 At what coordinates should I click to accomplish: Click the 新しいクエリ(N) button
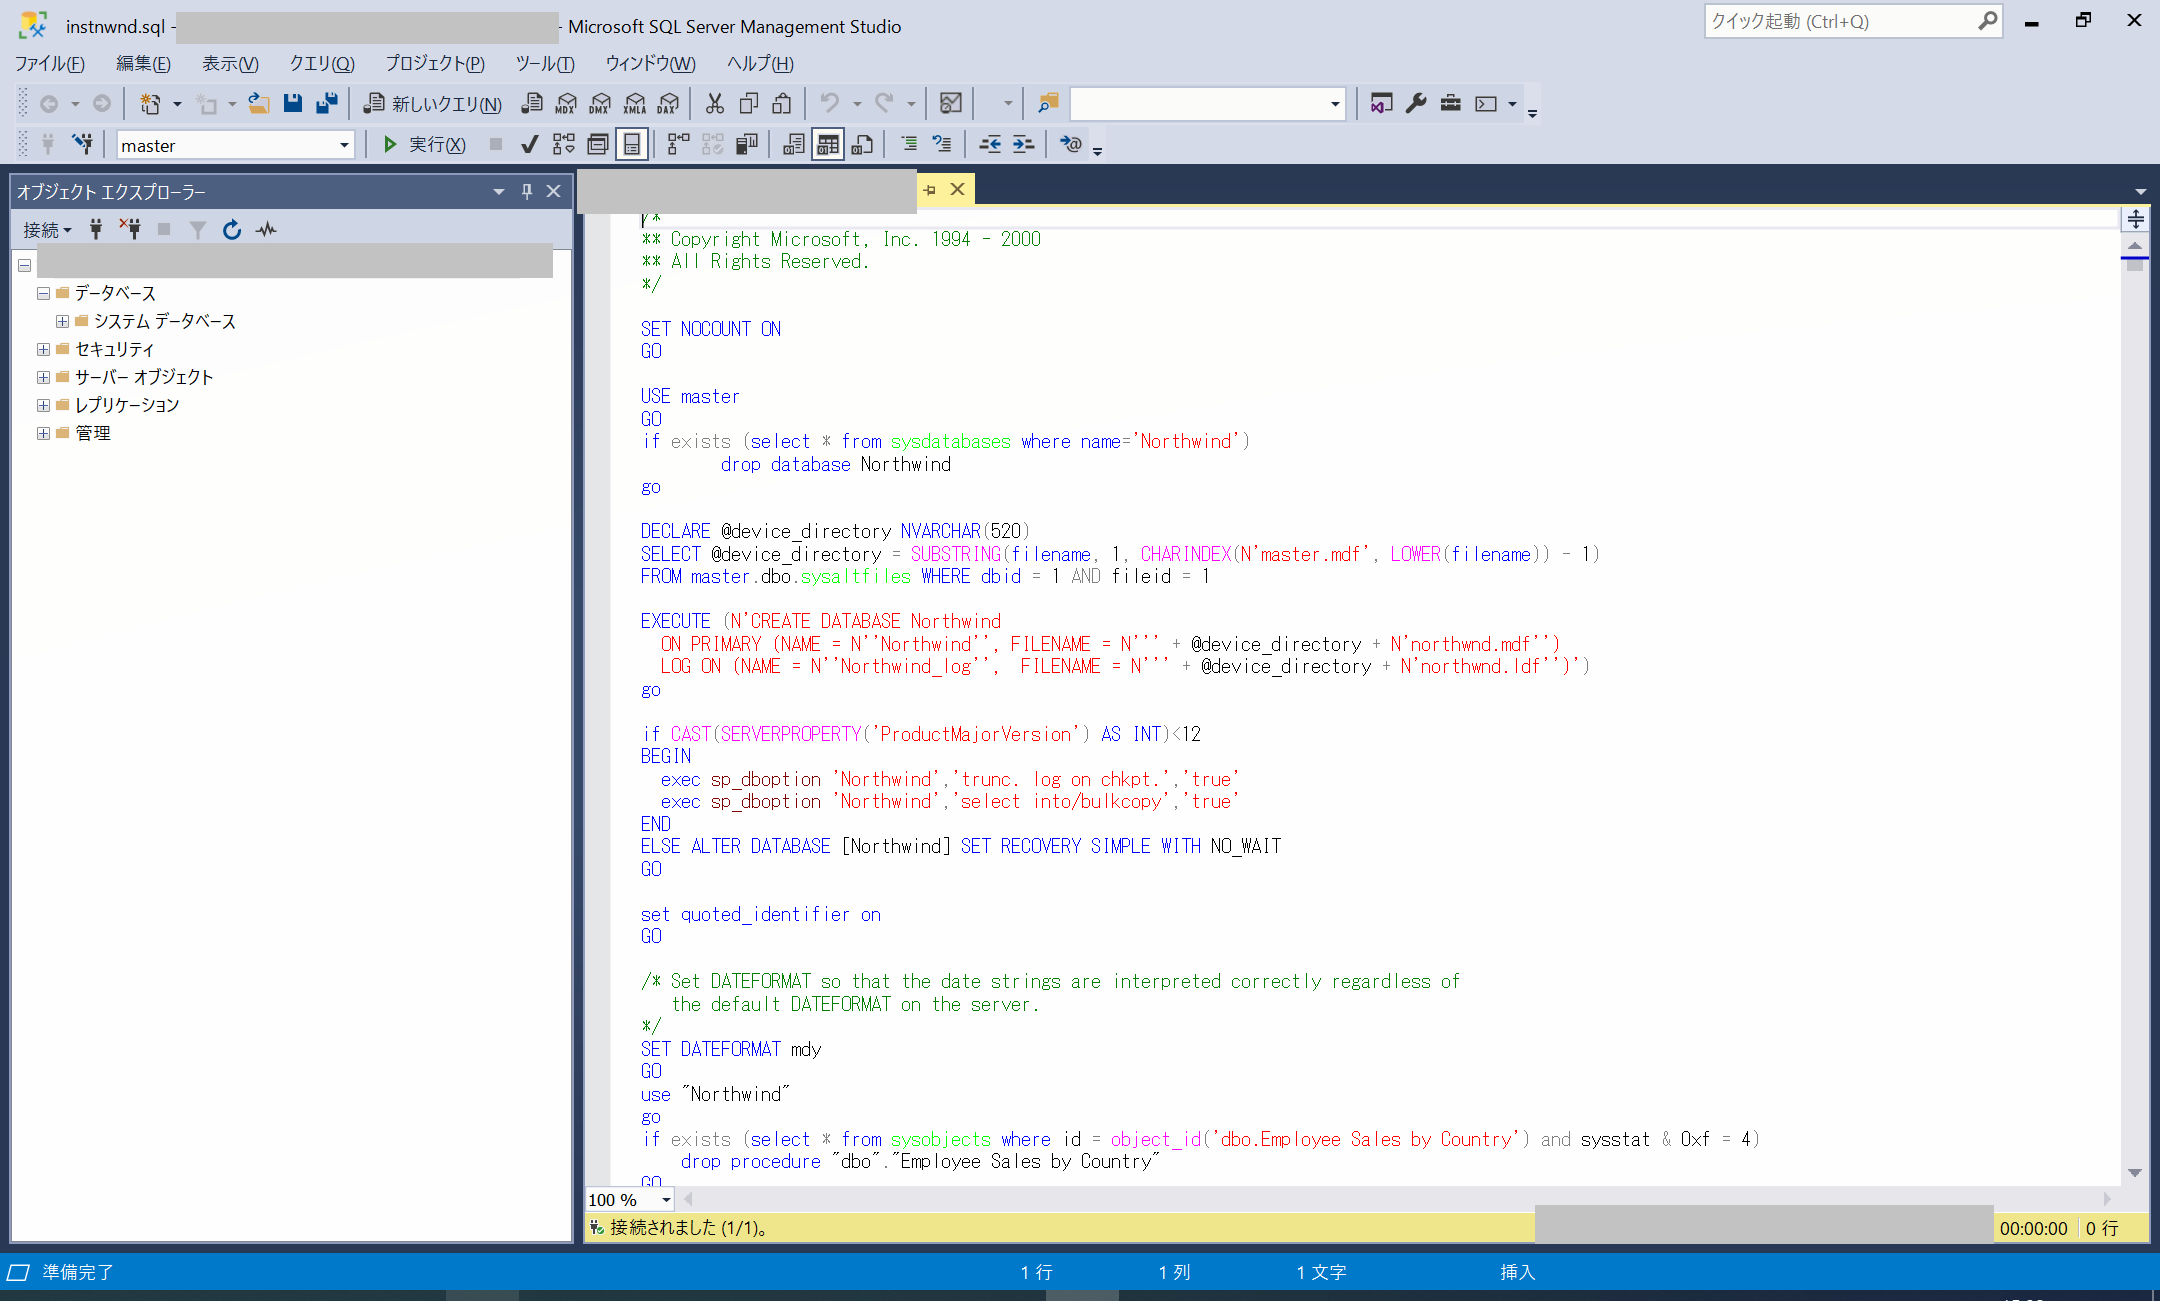432,103
